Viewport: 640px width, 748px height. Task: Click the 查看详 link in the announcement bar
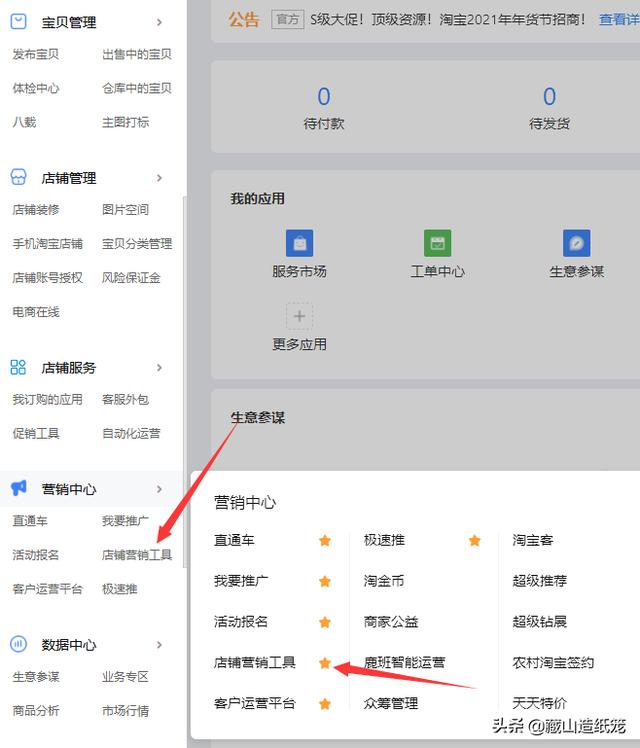pos(619,20)
